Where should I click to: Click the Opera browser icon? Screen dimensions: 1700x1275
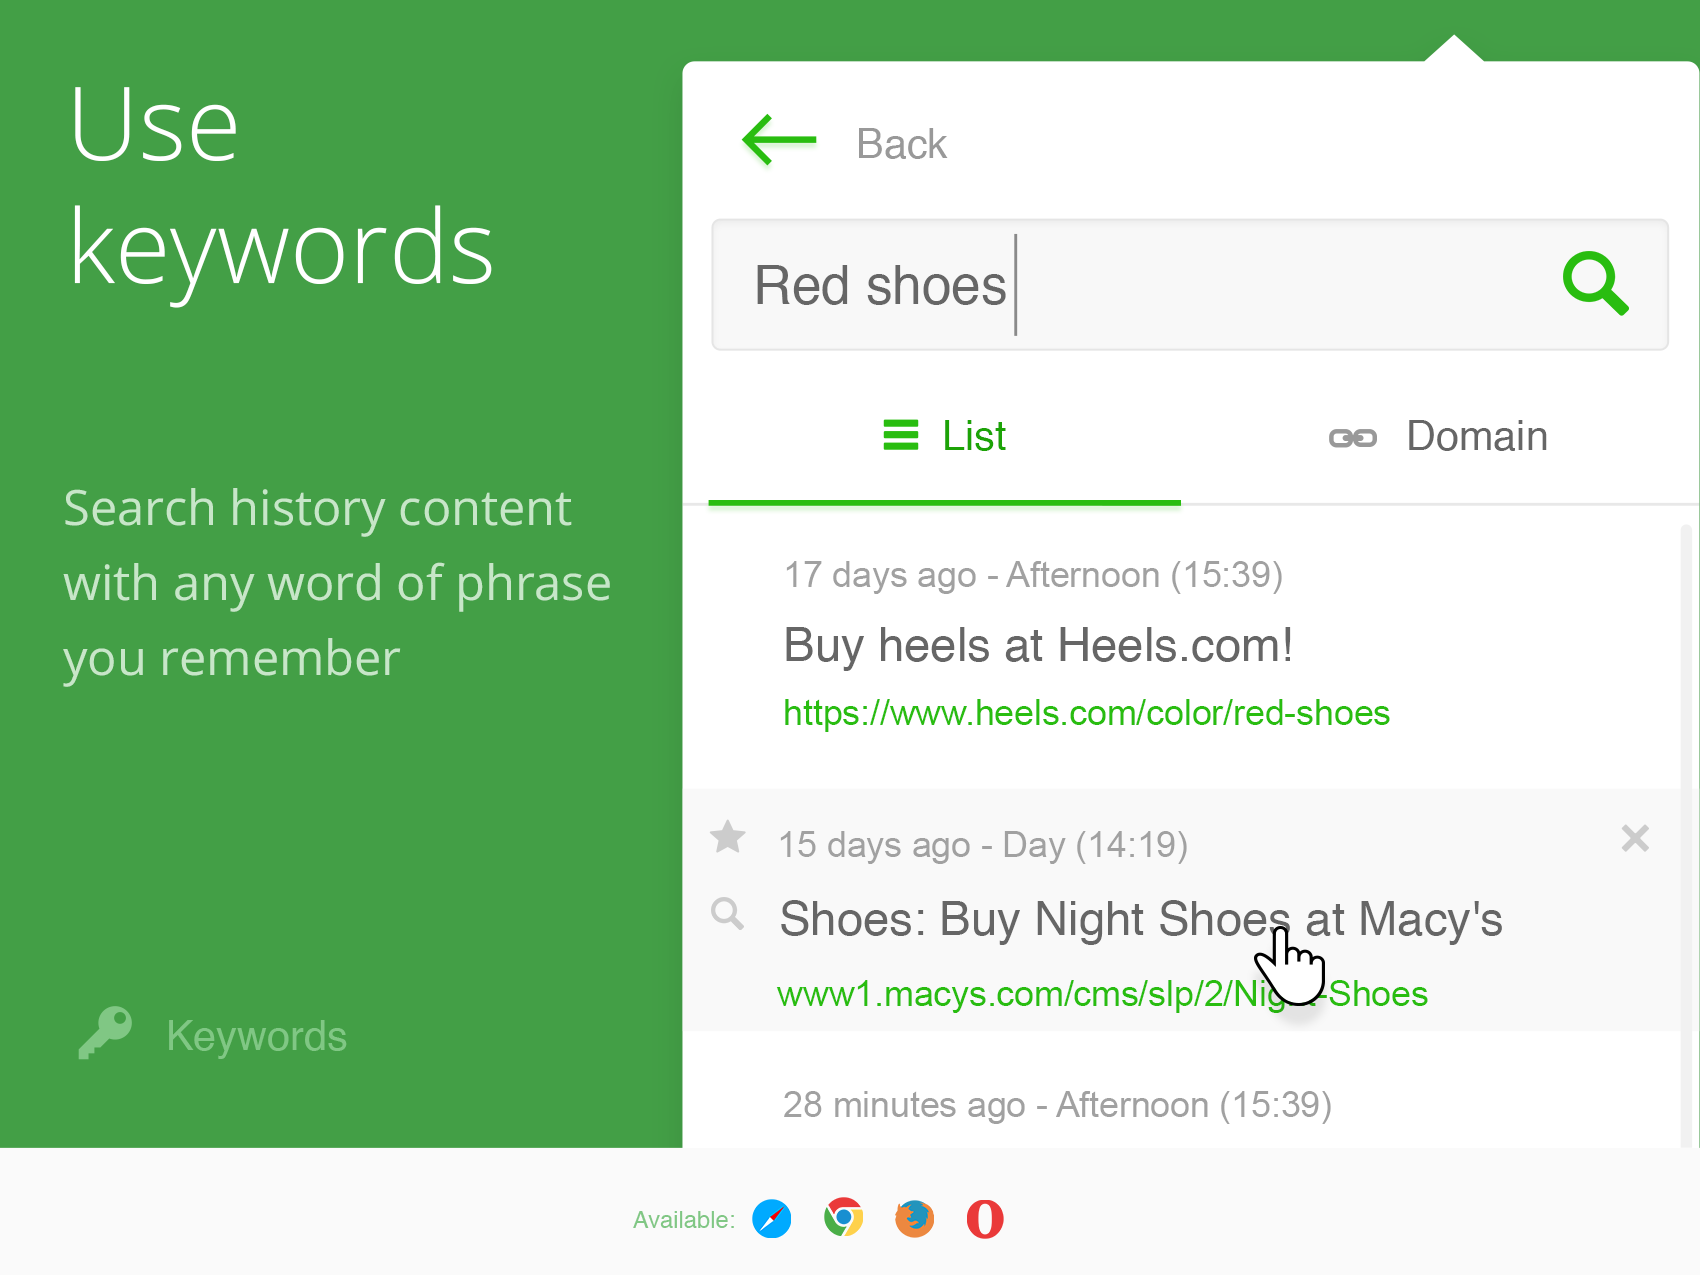tap(985, 1219)
